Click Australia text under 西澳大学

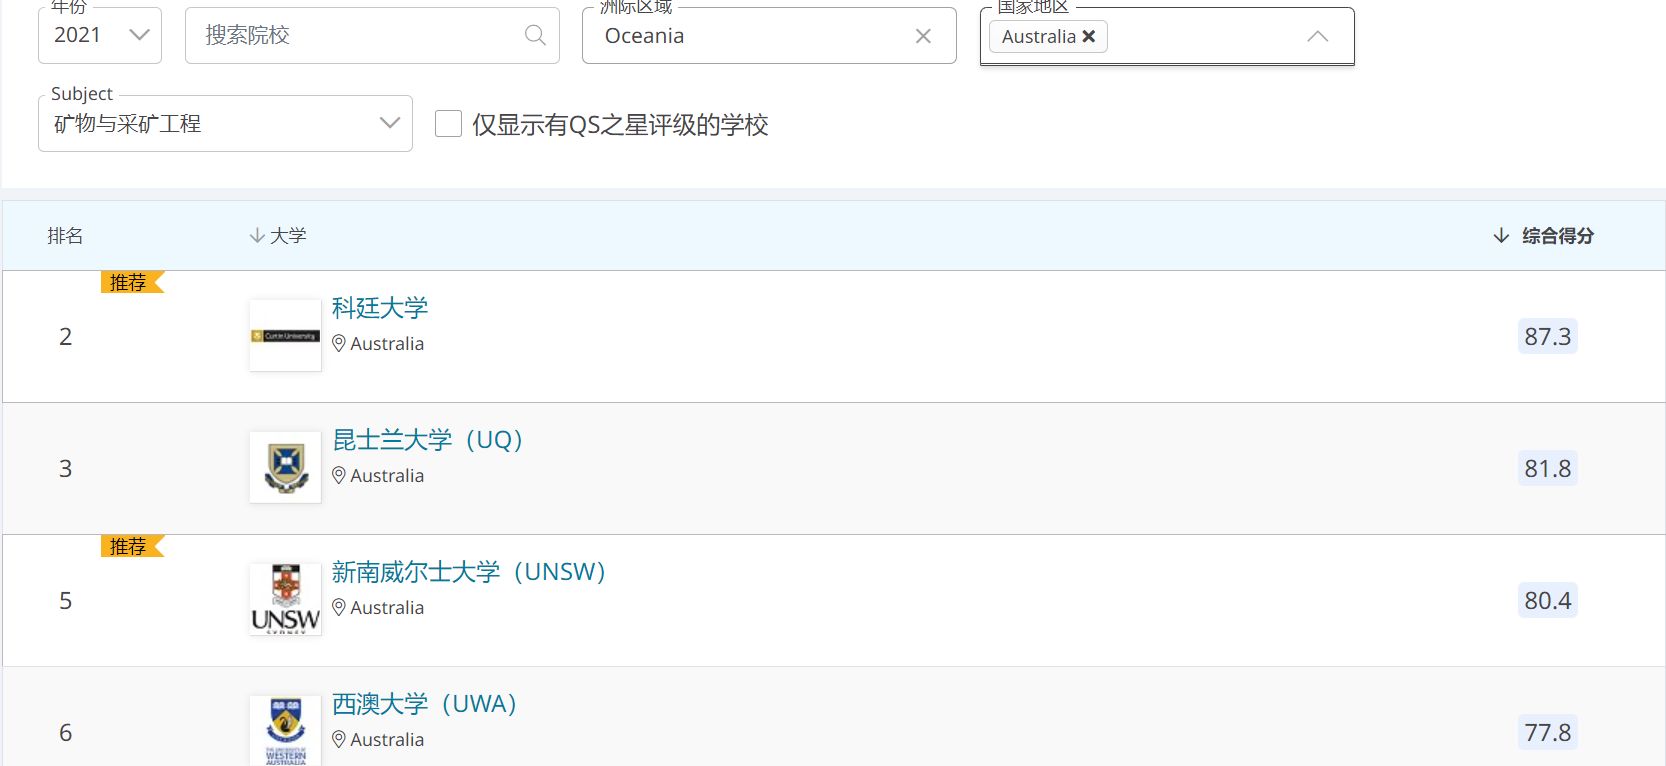point(387,739)
